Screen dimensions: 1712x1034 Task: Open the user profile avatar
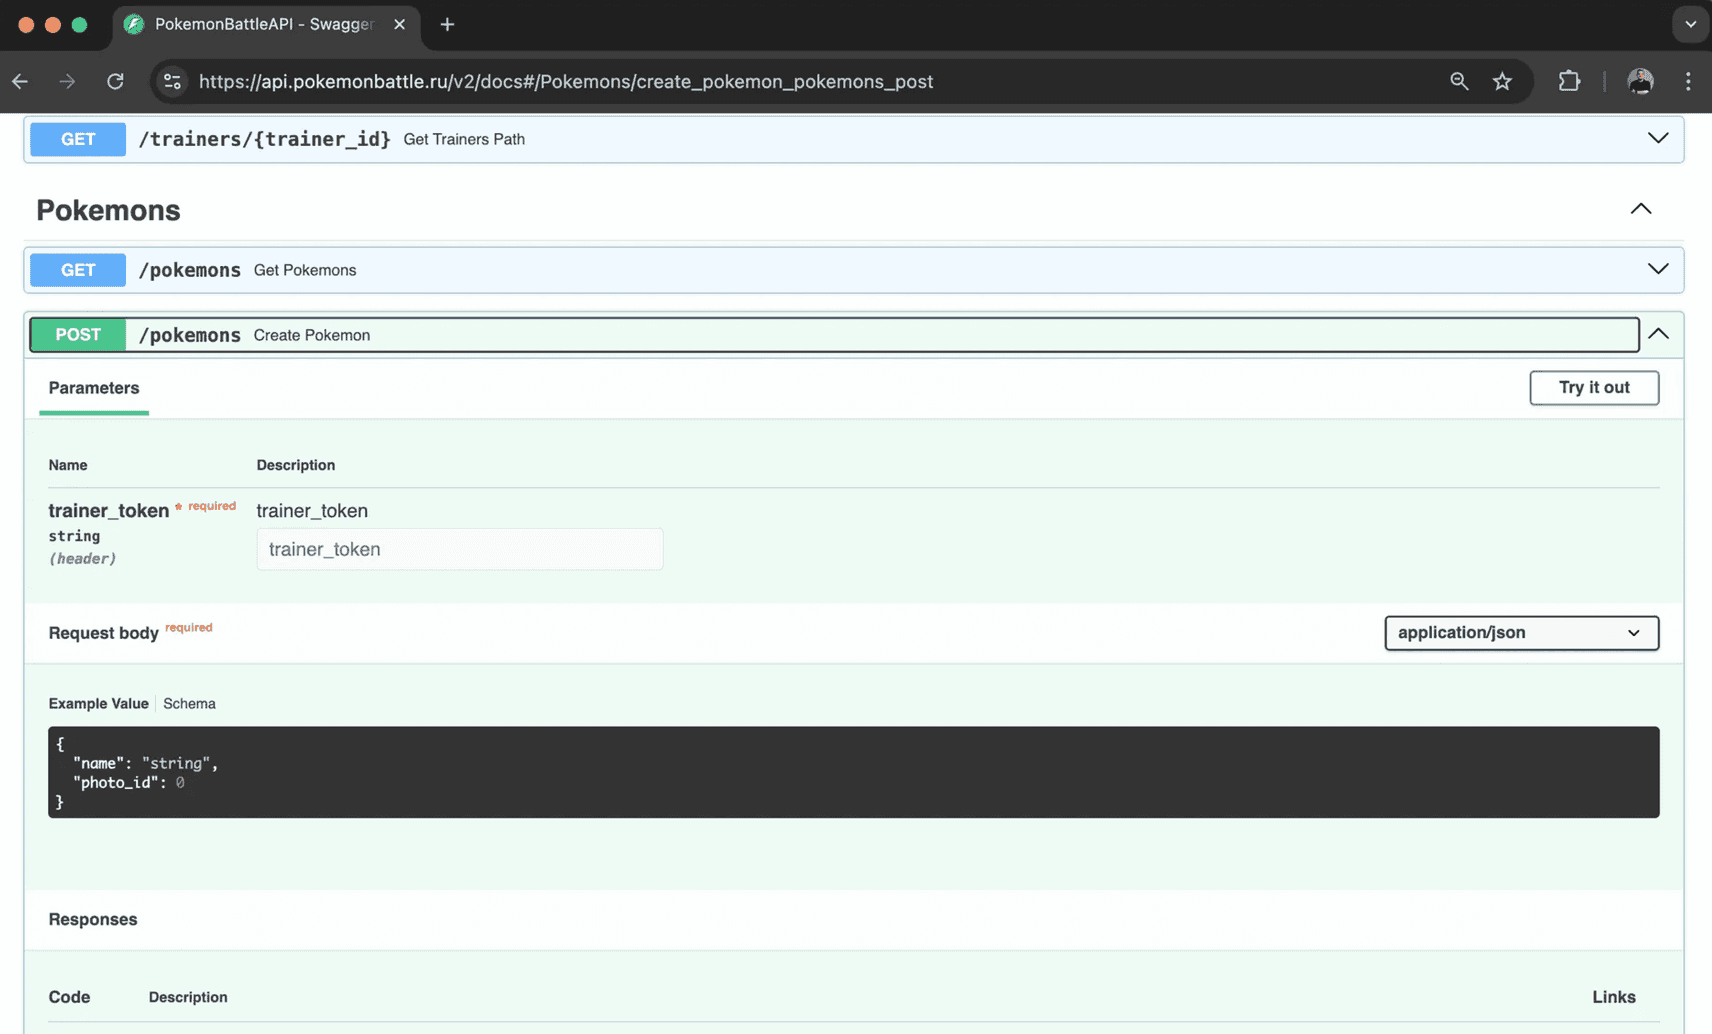pos(1640,81)
